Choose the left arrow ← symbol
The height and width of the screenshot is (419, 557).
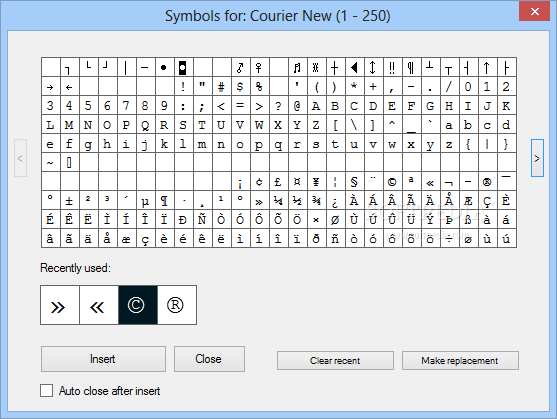[x=69, y=87]
